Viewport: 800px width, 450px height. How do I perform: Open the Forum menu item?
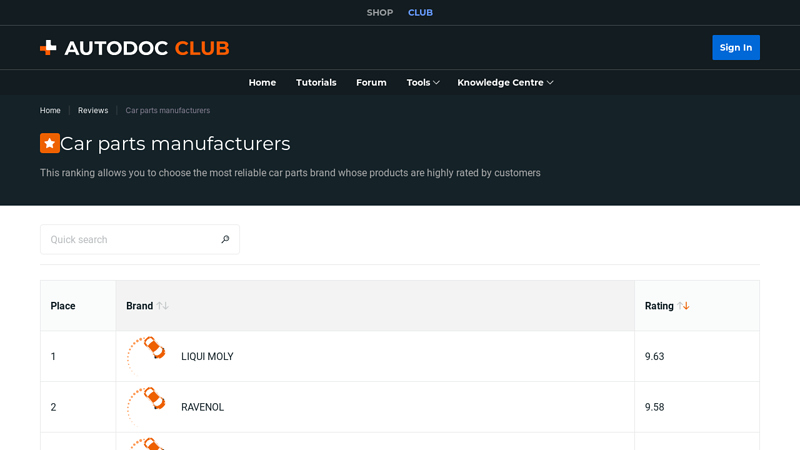pyautogui.click(x=371, y=83)
